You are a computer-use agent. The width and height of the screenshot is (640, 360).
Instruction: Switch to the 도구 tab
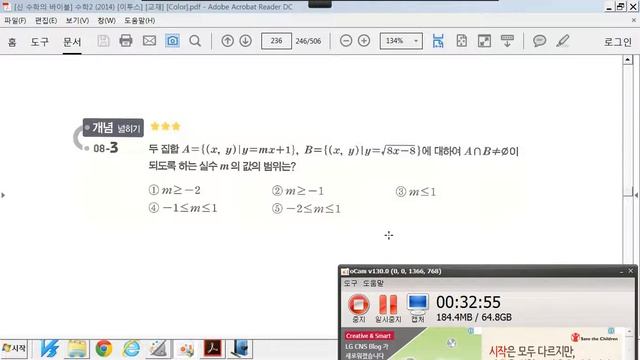click(40, 42)
